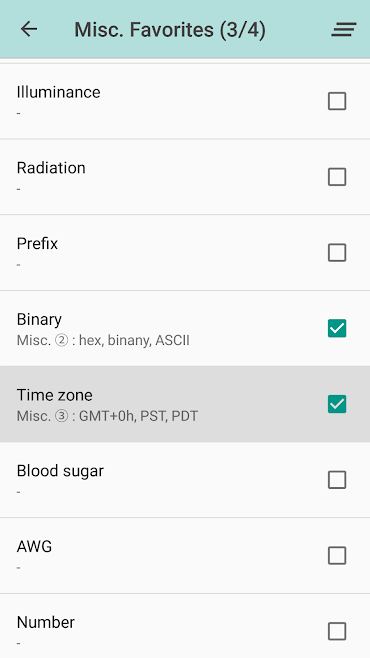Select the Illuminance list row

point(185,101)
